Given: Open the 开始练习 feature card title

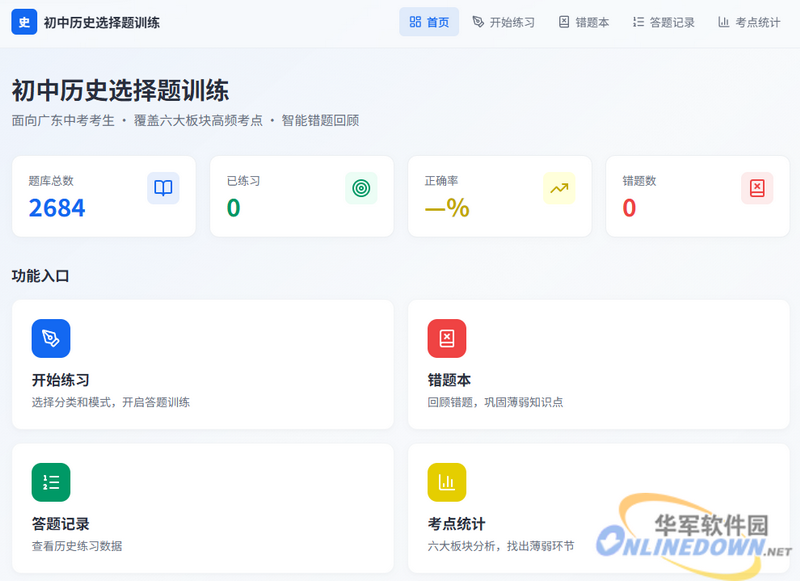Looking at the screenshot, I should pos(61,380).
